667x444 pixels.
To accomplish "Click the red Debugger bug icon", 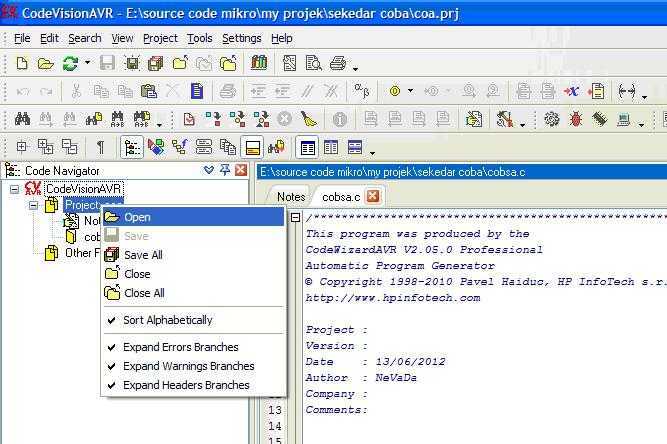I will point(576,119).
